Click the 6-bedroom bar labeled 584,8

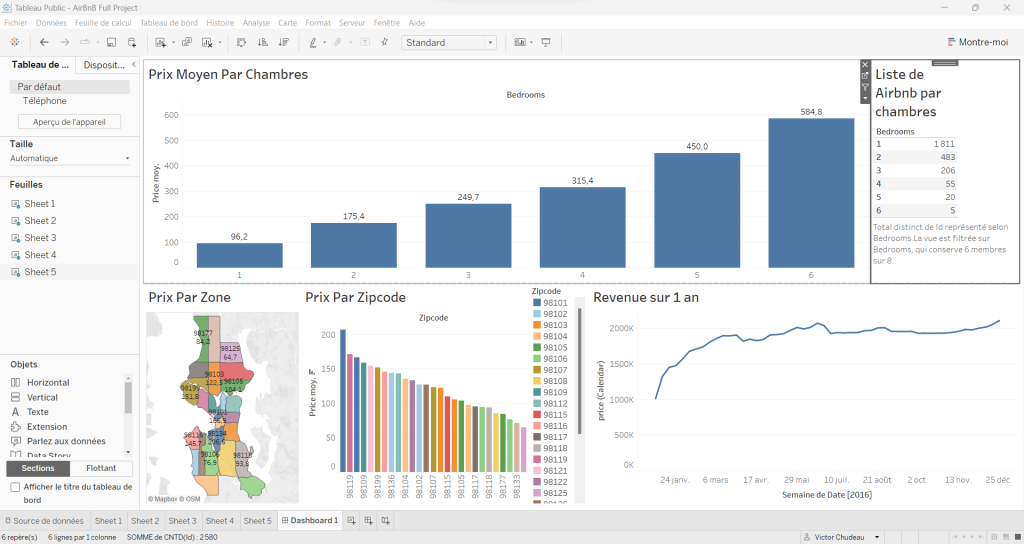[811, 193]
